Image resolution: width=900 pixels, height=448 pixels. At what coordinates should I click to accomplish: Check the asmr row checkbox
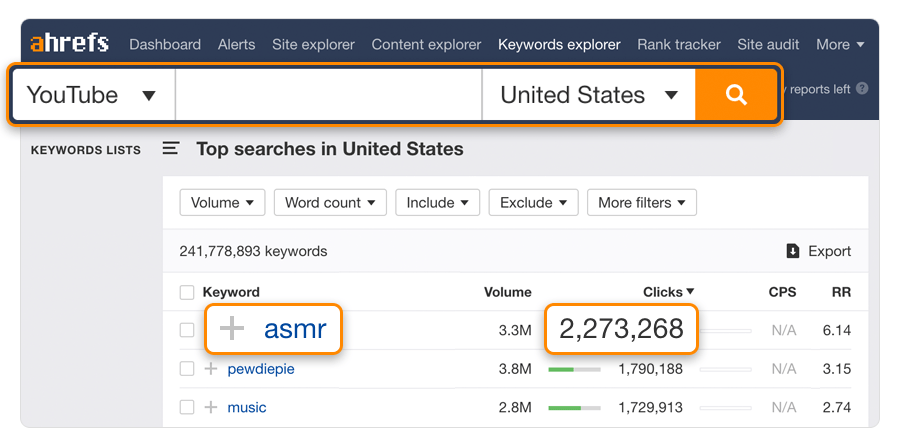click(187, 330)
